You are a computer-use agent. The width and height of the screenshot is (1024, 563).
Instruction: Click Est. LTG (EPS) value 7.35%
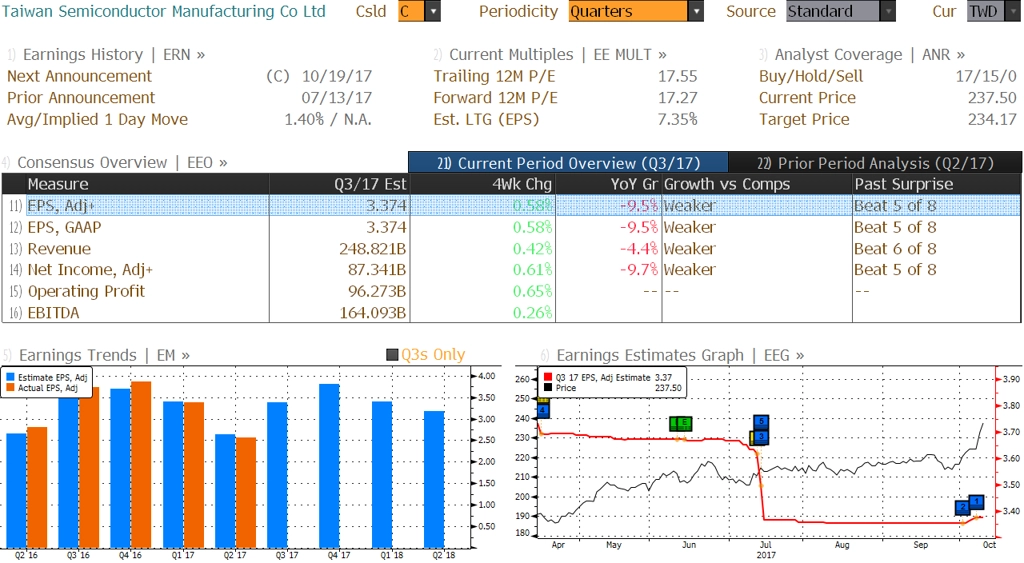677,120
